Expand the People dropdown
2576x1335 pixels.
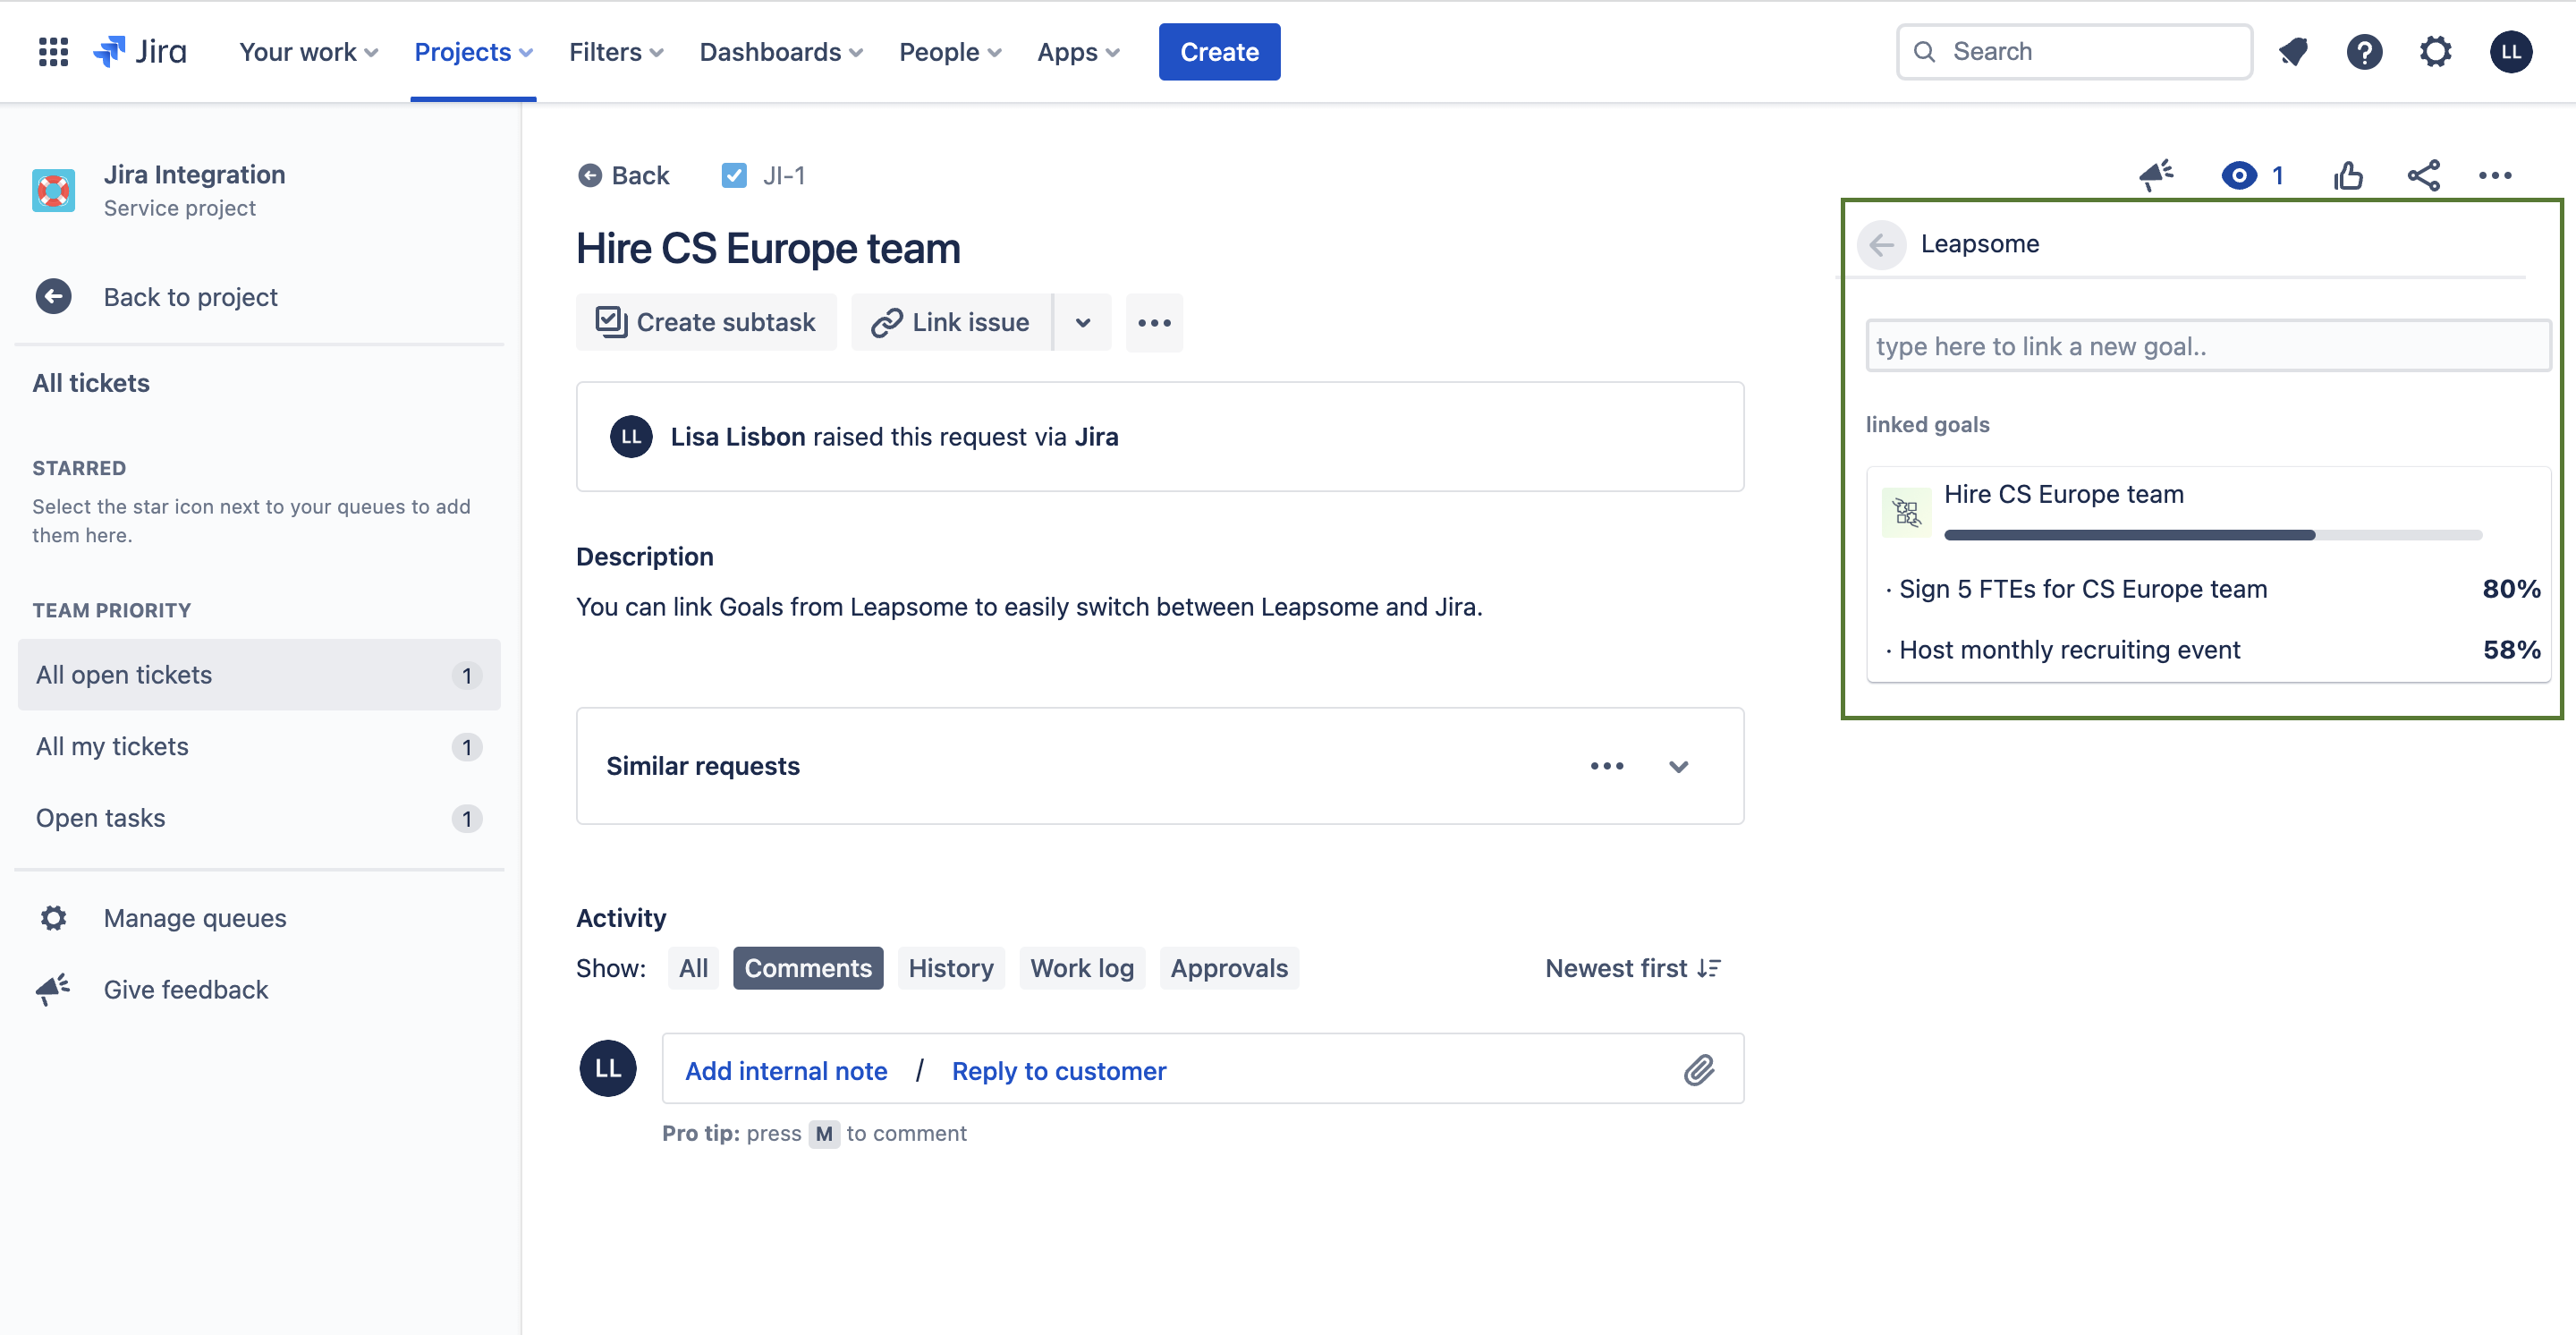coord(950,52)
